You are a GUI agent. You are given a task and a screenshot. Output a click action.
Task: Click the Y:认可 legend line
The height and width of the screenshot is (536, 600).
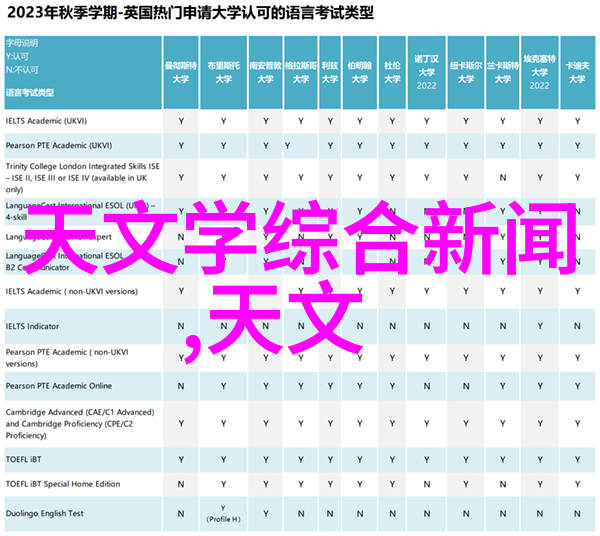(x=17, y=57)
